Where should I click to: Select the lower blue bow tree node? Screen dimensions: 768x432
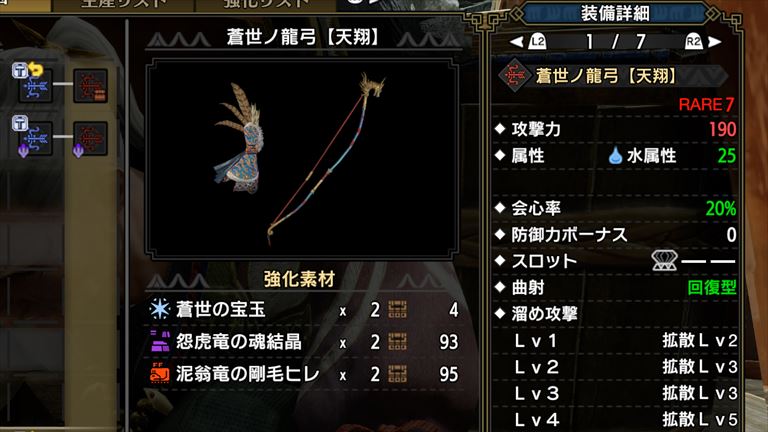click(36, 138)
